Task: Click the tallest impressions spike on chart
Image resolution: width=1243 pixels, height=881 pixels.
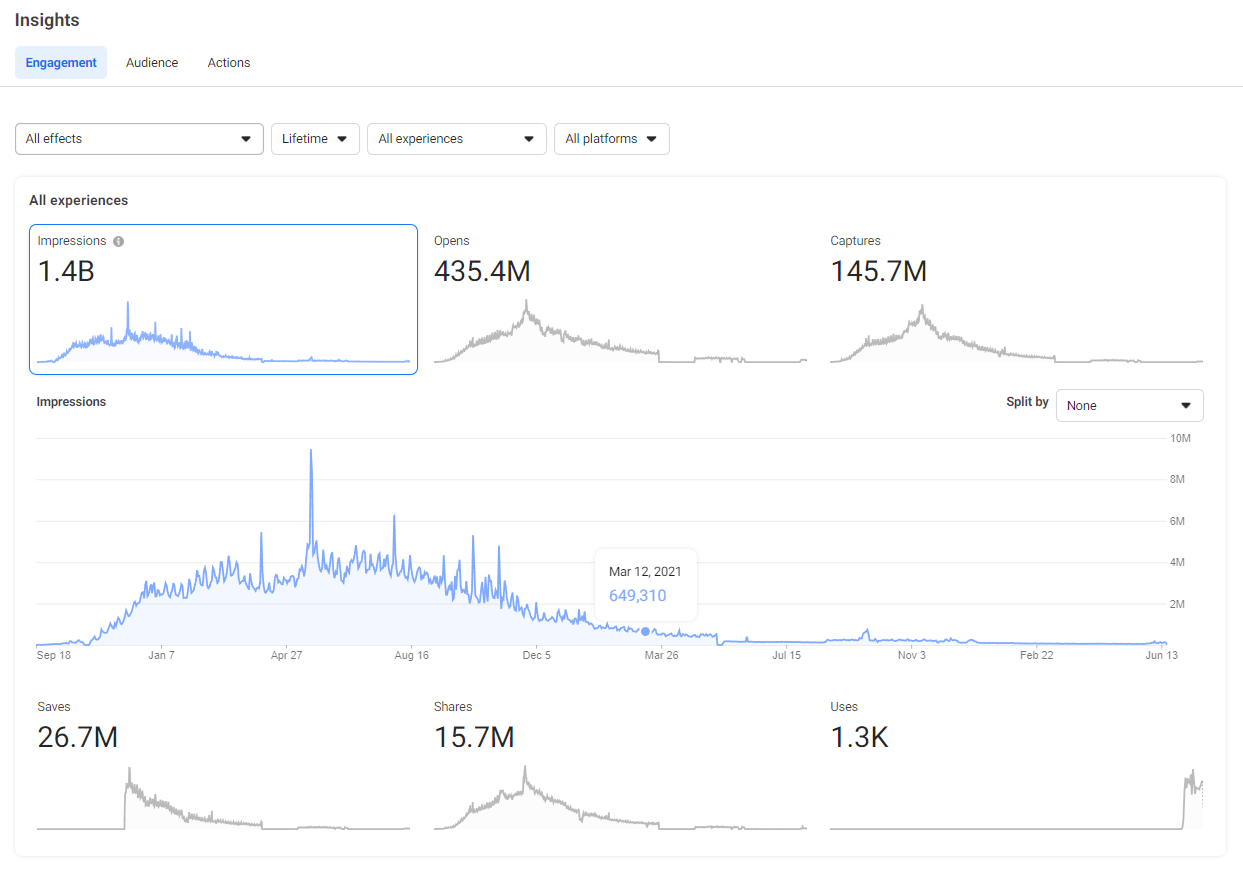Action: 311,452
